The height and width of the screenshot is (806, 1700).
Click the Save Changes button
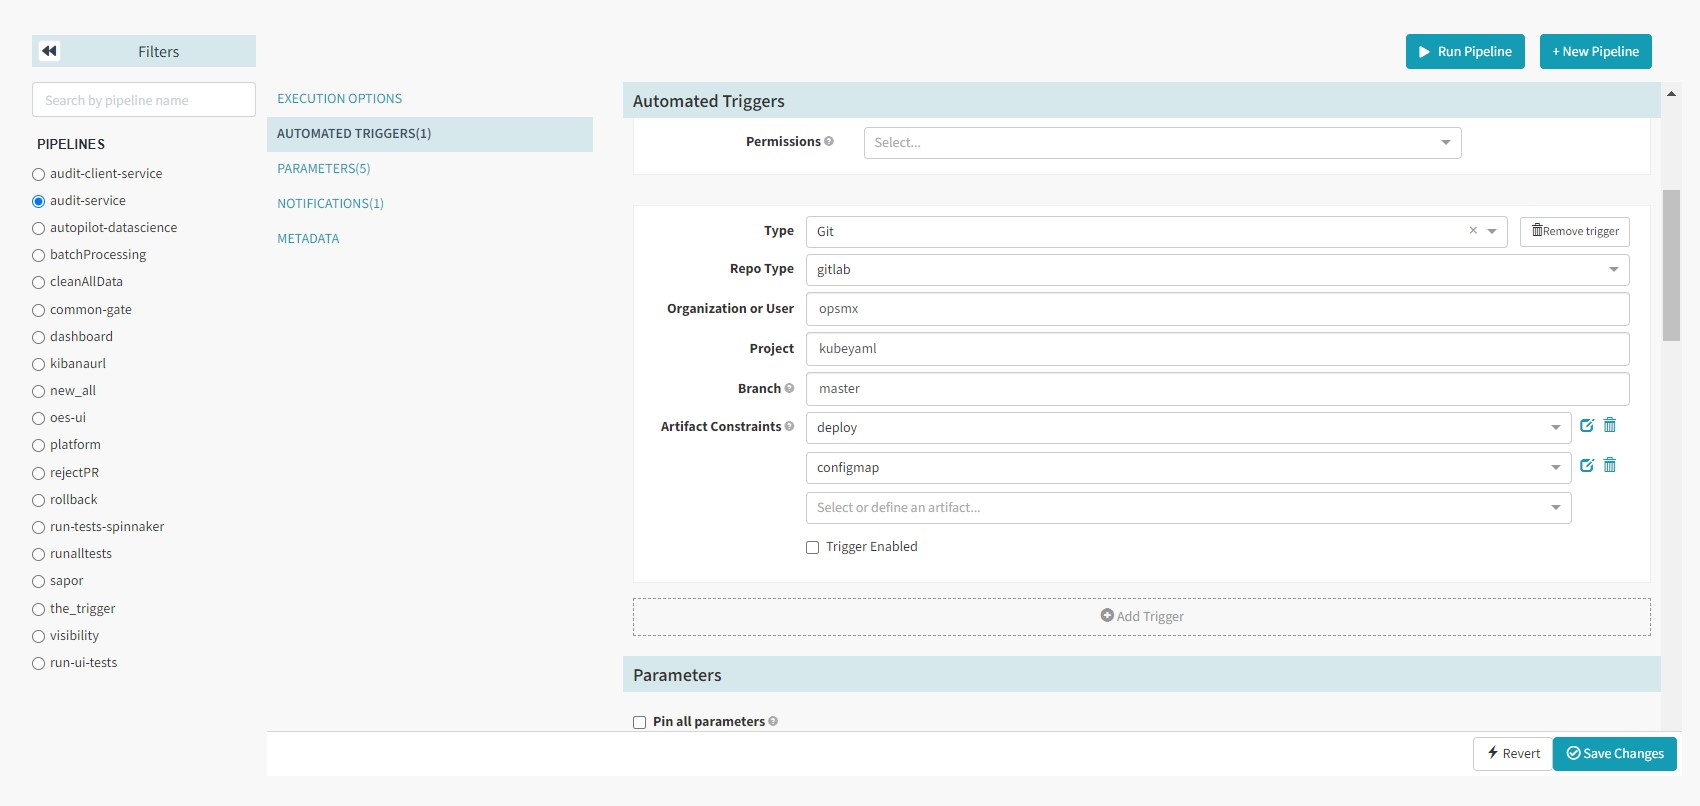click(1614, 754)
